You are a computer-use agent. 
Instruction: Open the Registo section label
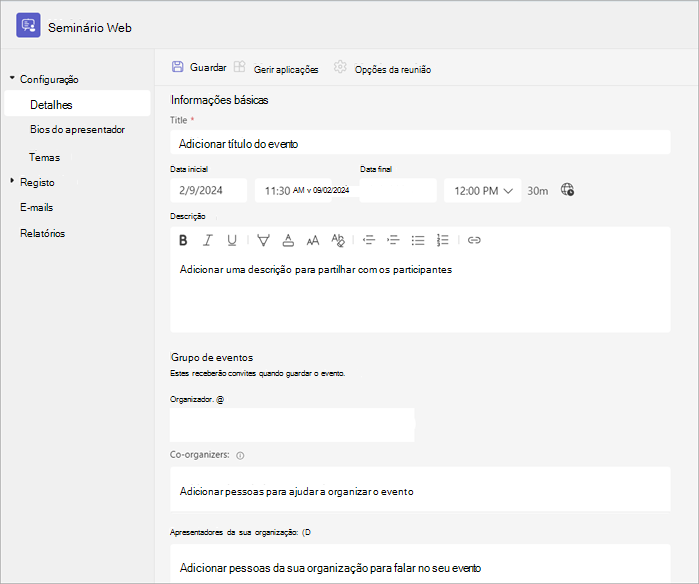37,182
